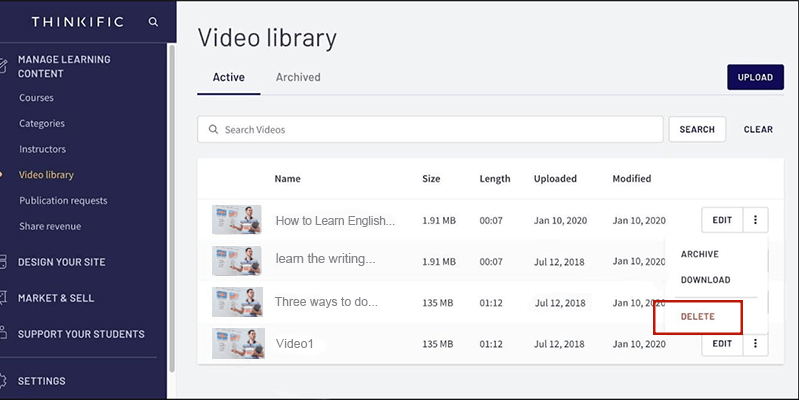Switch to the Archived tab
Viewport: 800px width, 400px height.
(x=298, y=77)
